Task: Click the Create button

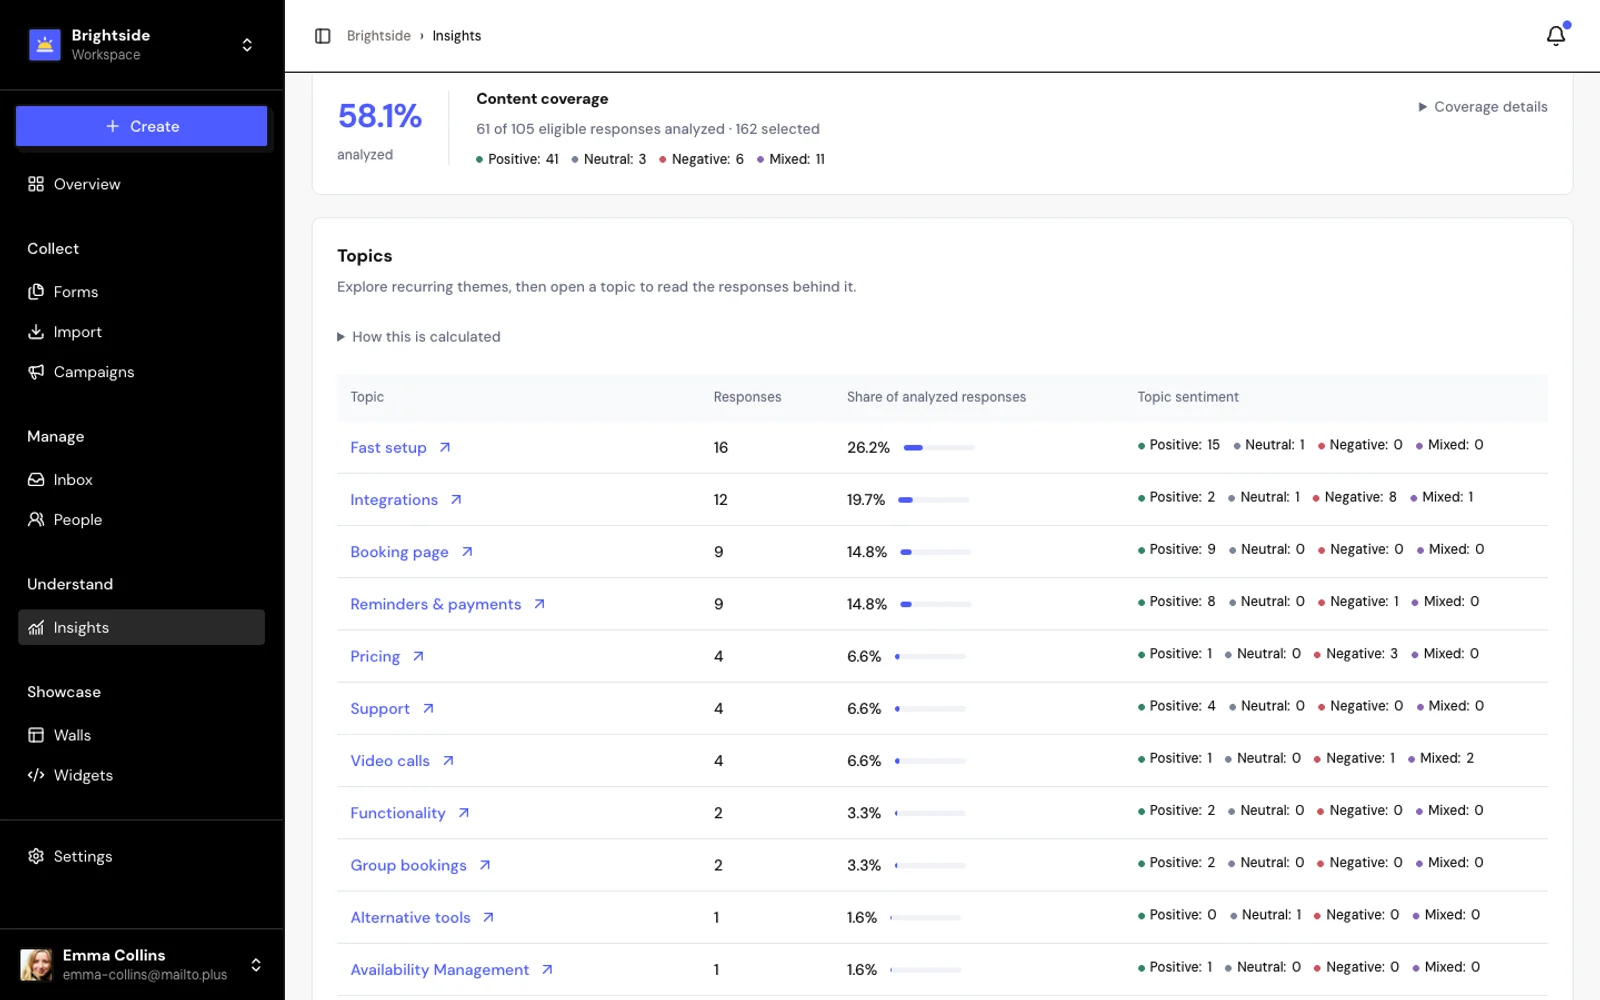Action: 141,126
